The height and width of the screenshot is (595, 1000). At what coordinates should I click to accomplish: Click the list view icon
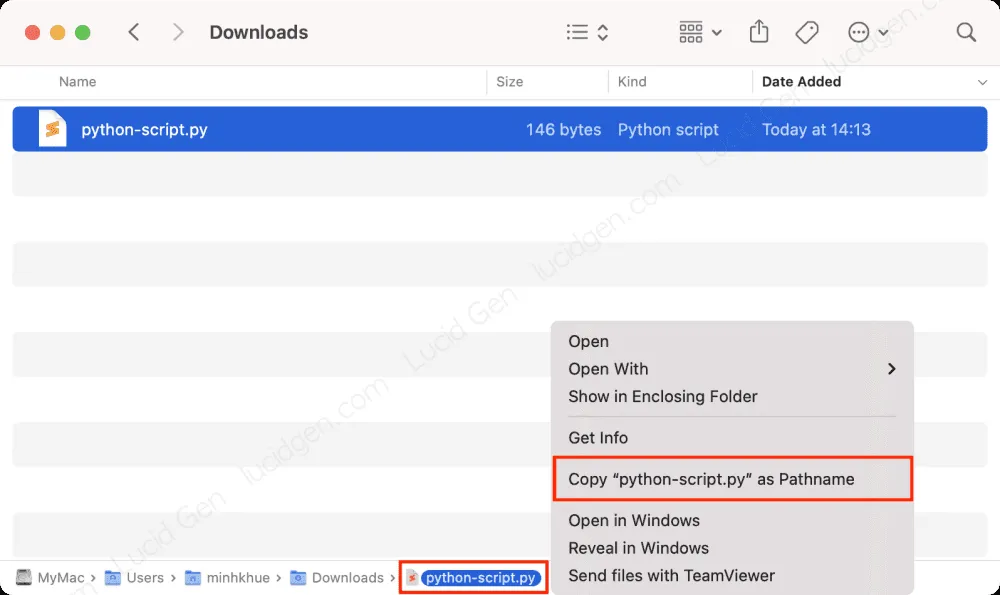click(x=577, y=31)
